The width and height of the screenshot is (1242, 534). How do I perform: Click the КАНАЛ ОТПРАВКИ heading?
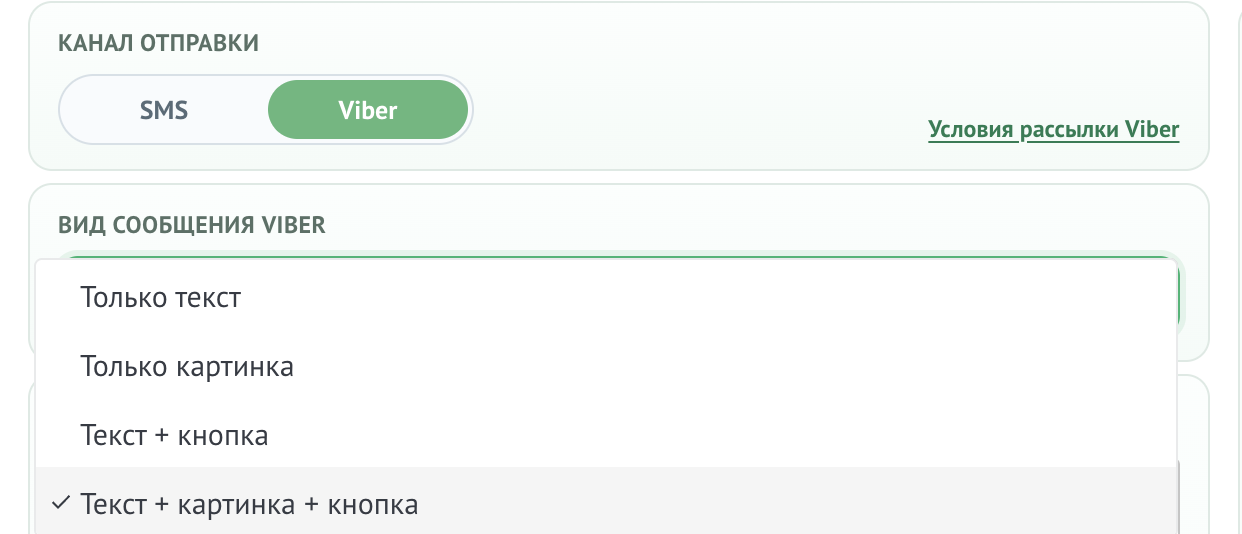click(x=159, y=43)
